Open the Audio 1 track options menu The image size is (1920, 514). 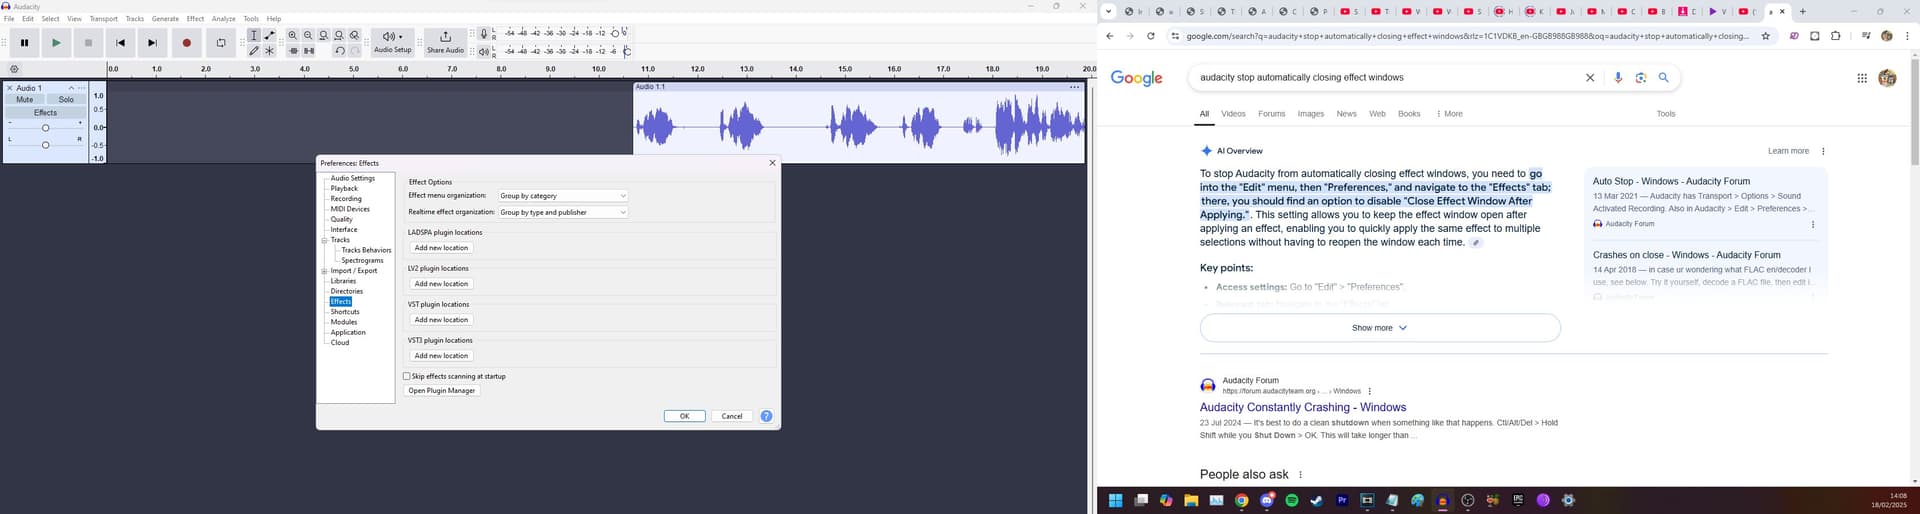point(82,88)
